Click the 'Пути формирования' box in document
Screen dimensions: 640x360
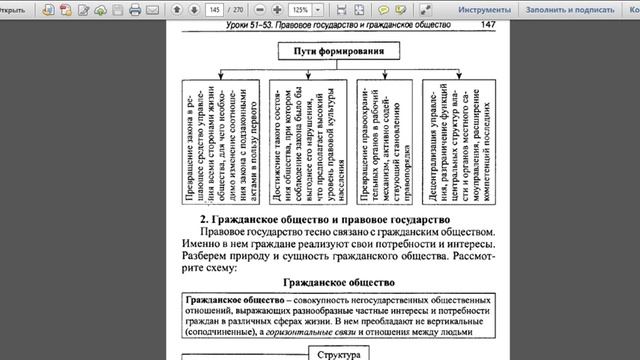pos(339,51)
